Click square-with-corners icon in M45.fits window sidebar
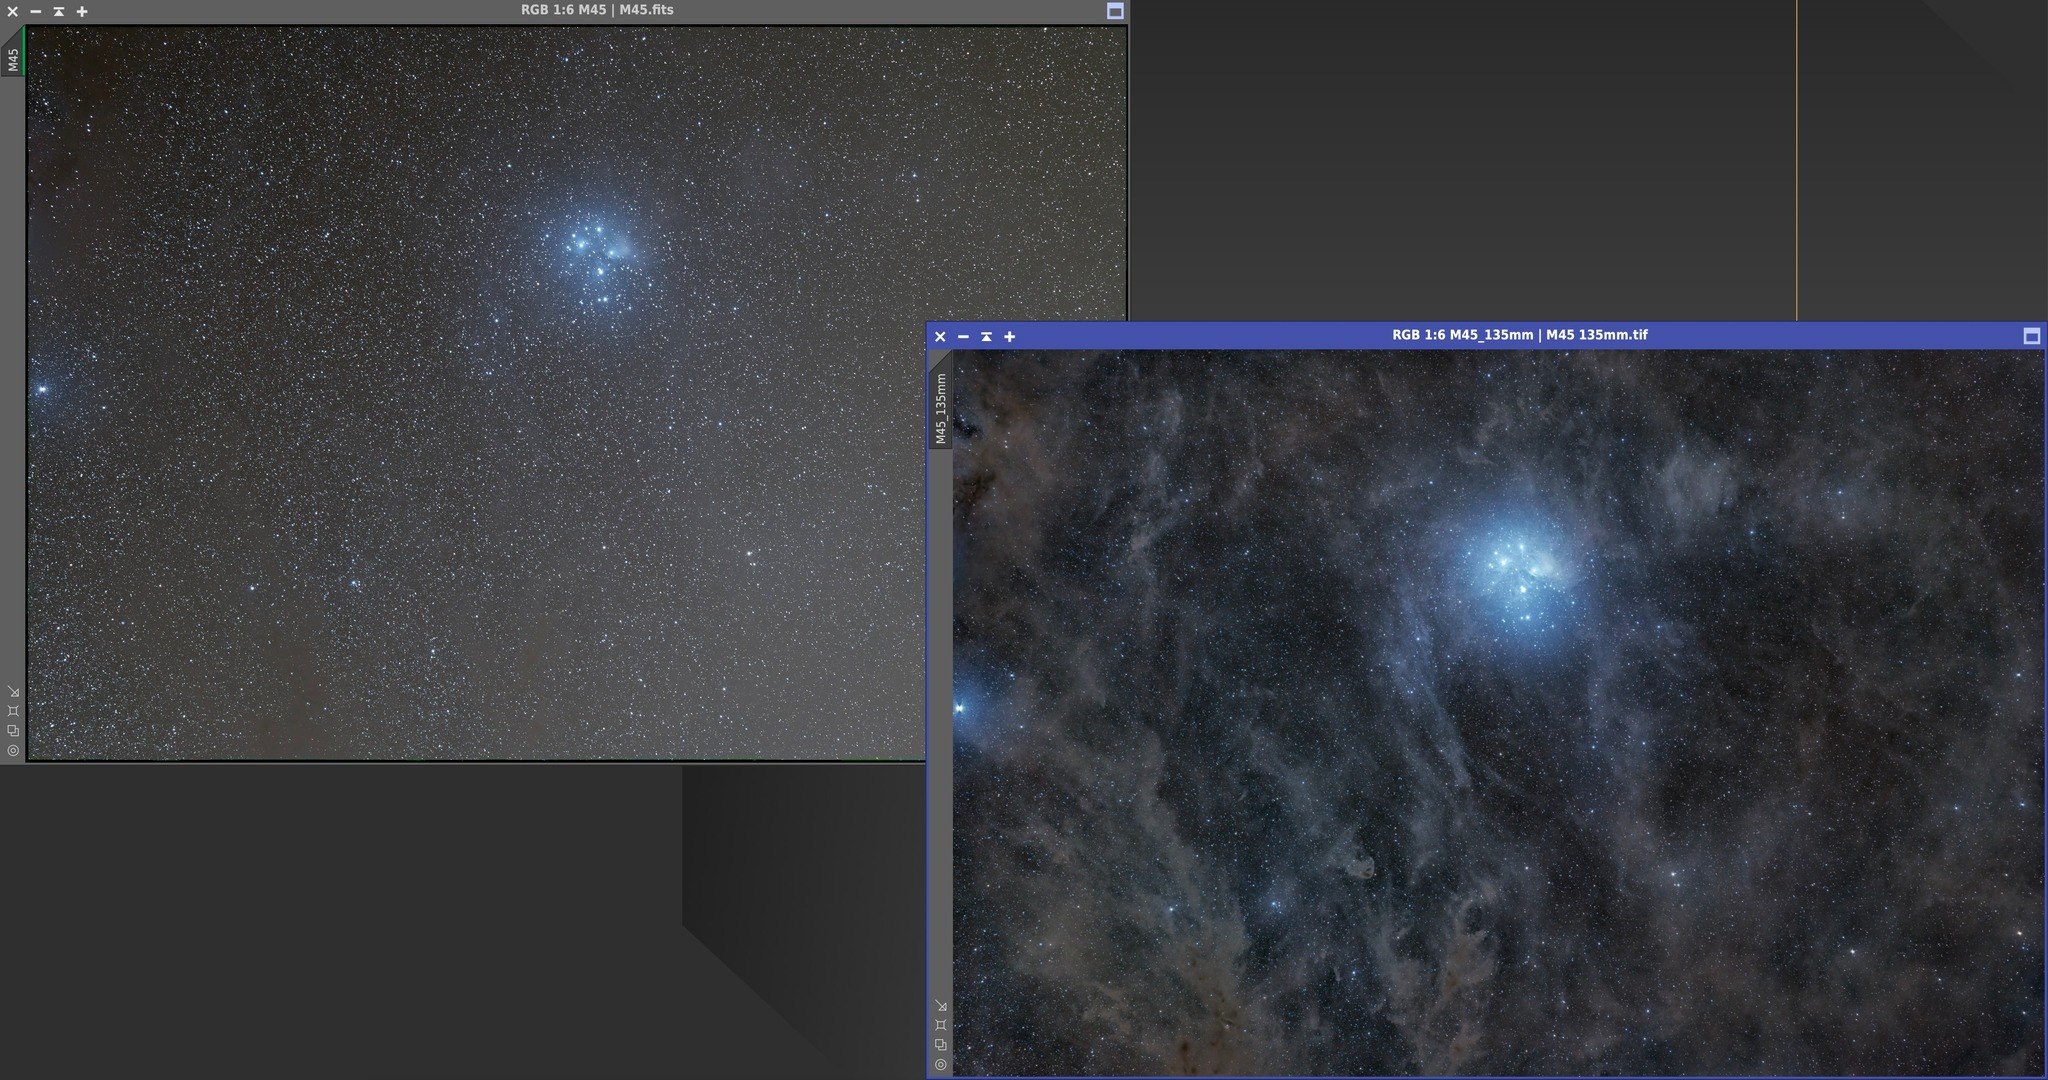This screenshot has width=2048, height=1080. pos(13,711)
